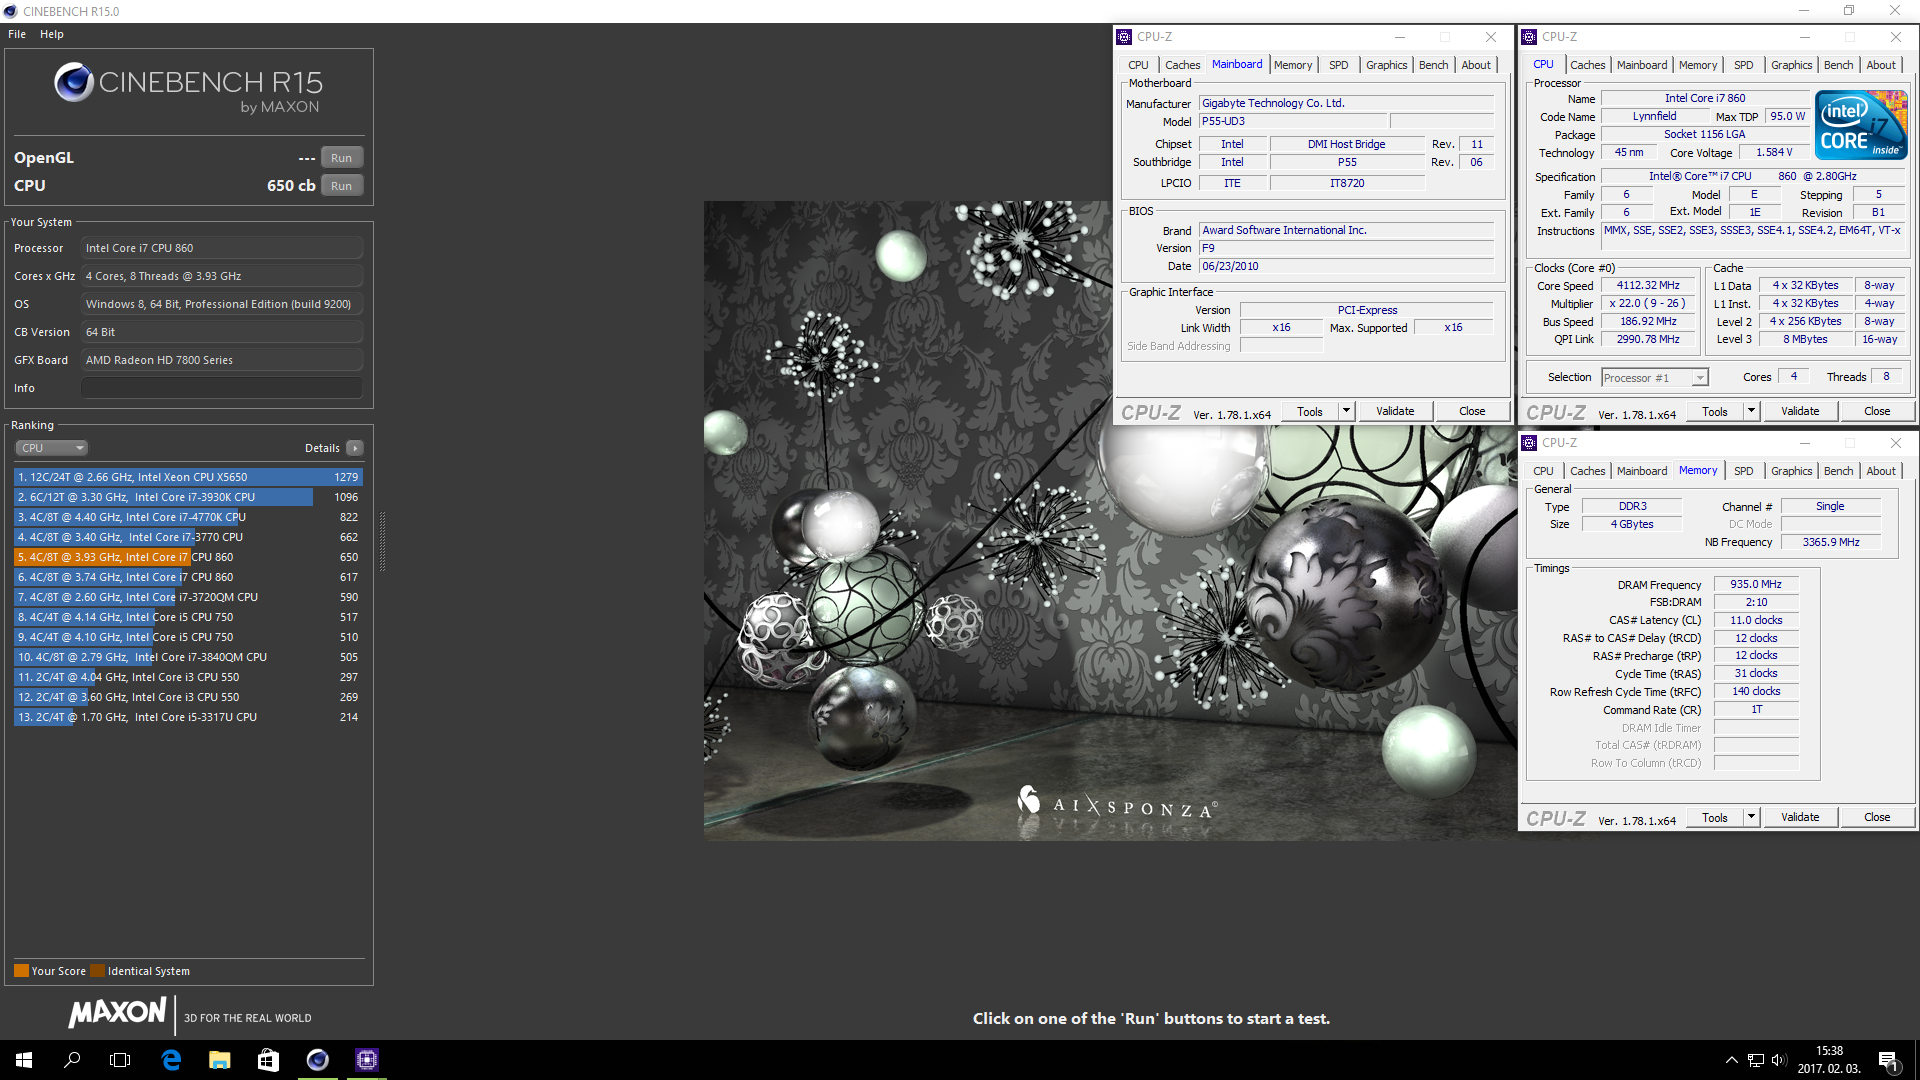This screenshot has height=1080, width=1920.
Task: Switch to Cinebench via its taskbar icon
Action: [318, 1060]
